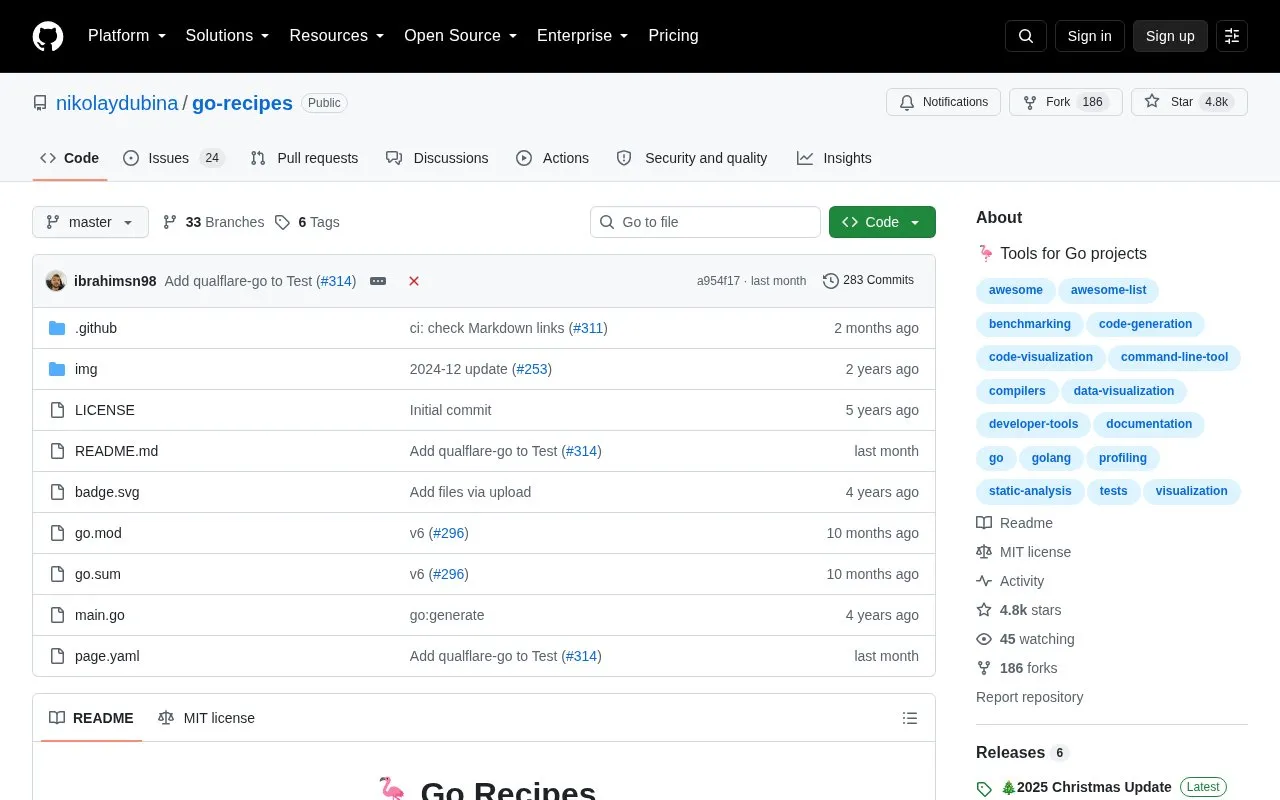The image size is (1280, 800).
Task: Click the star icon next to 4.8k stars
Action: click(x=984, y=610)
